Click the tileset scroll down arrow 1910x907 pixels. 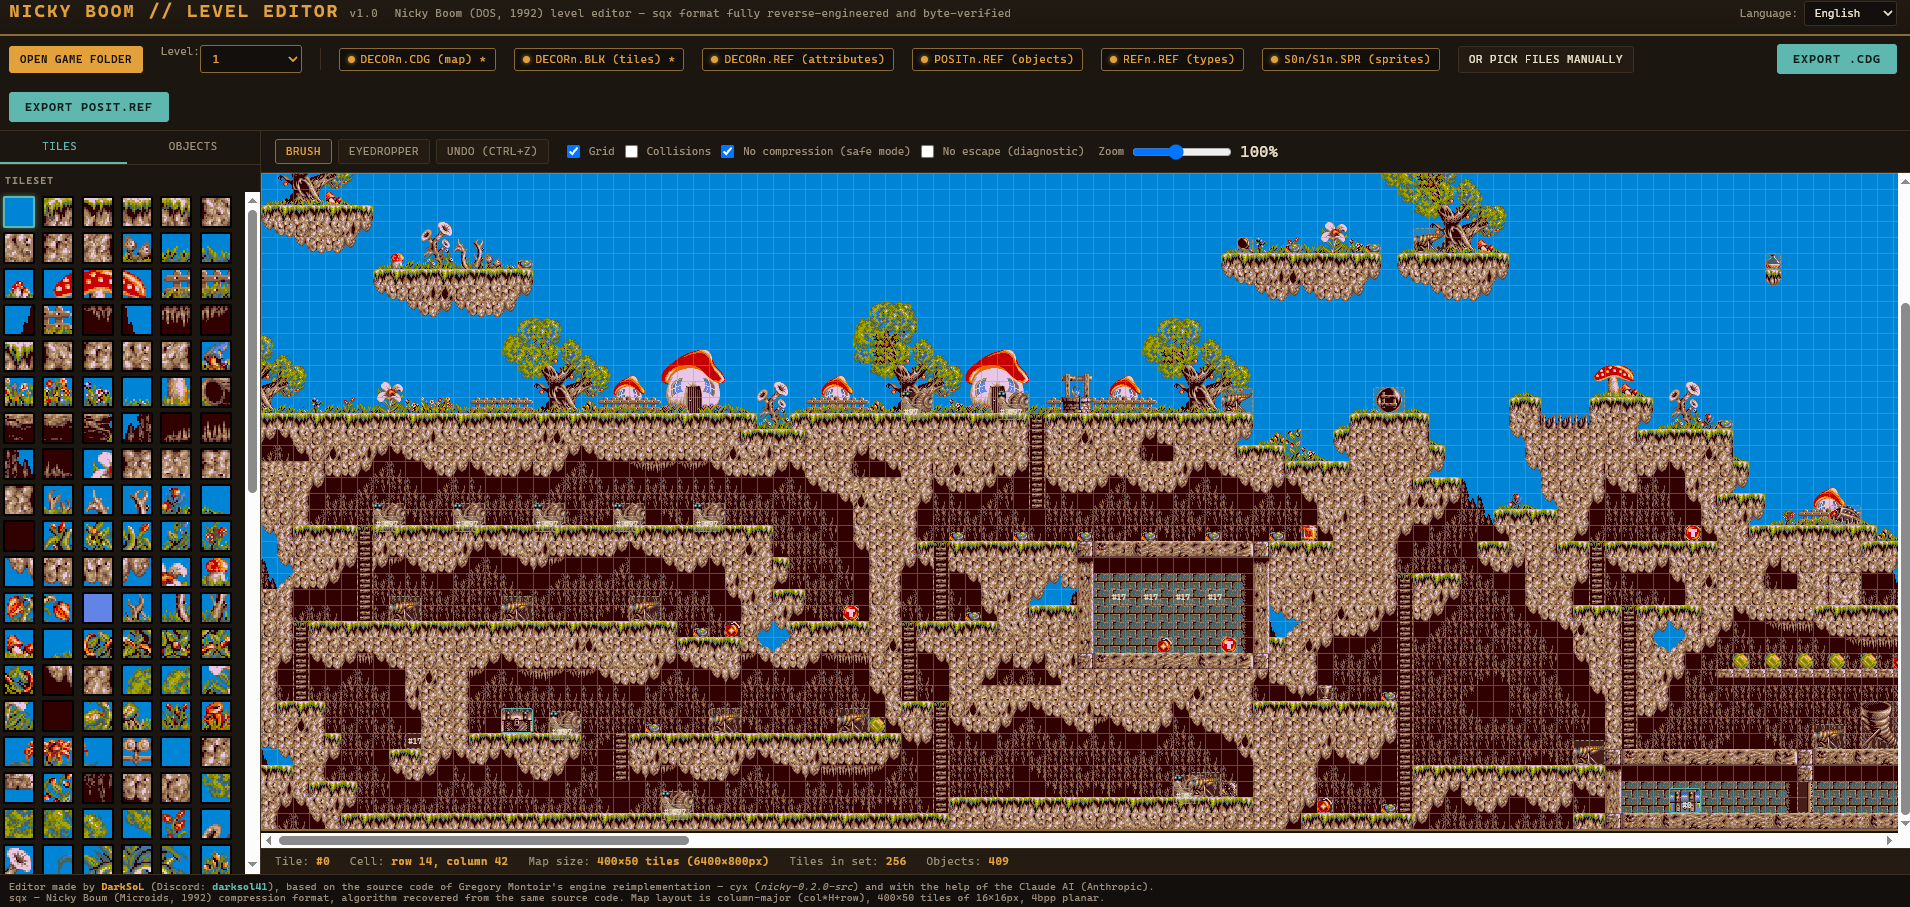click(252, 865)
